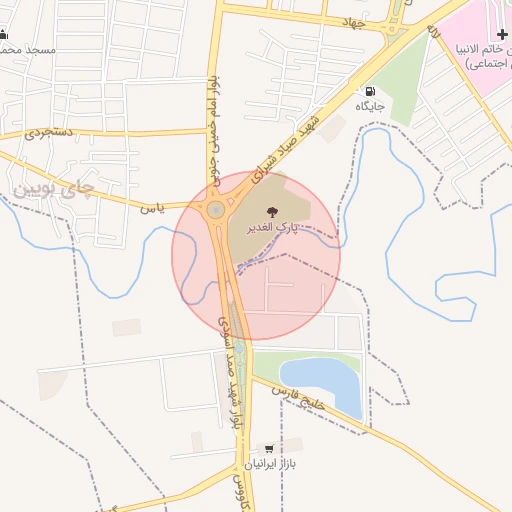Click the شهید صیاد شیرازی road label

(285, 150)
